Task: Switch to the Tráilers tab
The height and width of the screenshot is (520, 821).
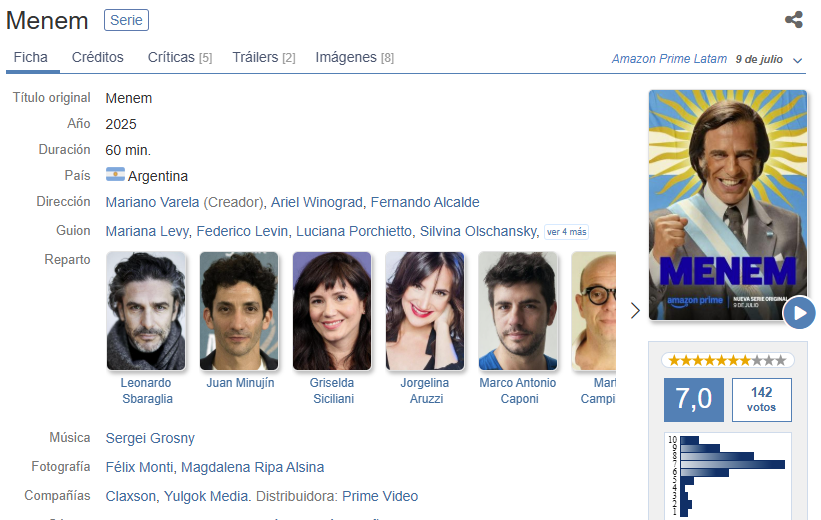Action: point(264,57)
